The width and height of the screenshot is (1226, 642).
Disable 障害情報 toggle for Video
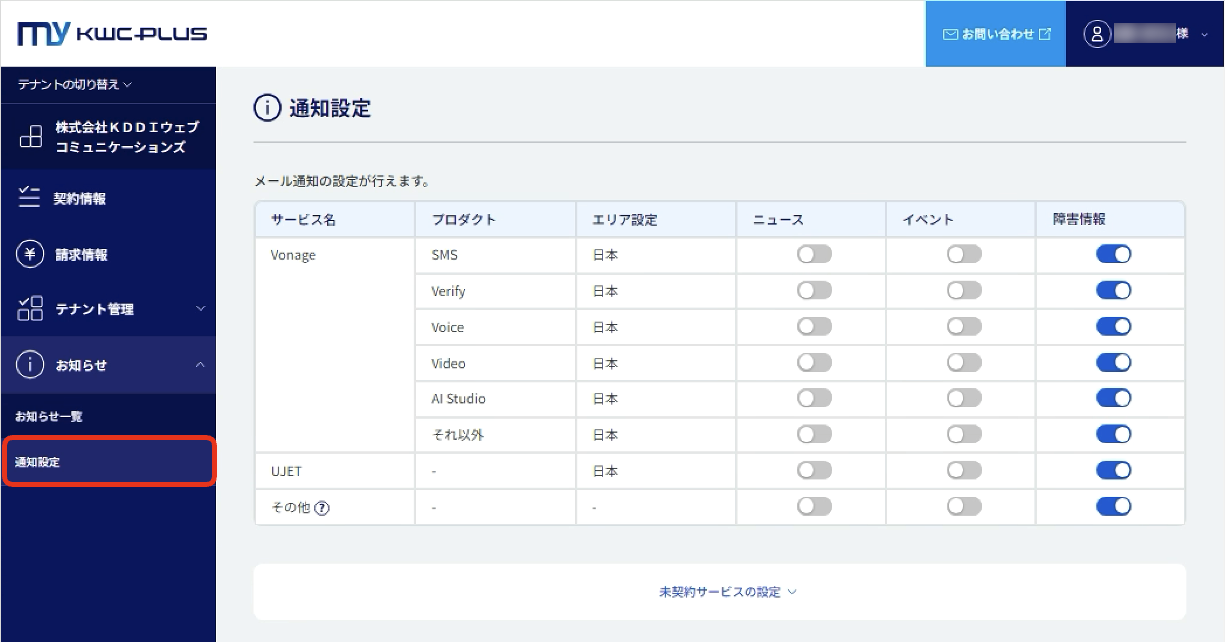pos(1113,362)
